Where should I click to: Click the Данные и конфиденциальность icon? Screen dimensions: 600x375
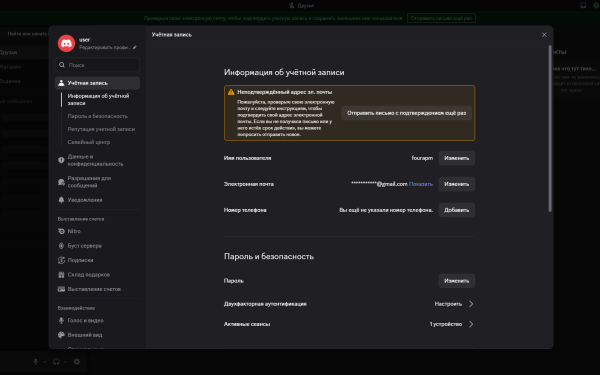61,160
